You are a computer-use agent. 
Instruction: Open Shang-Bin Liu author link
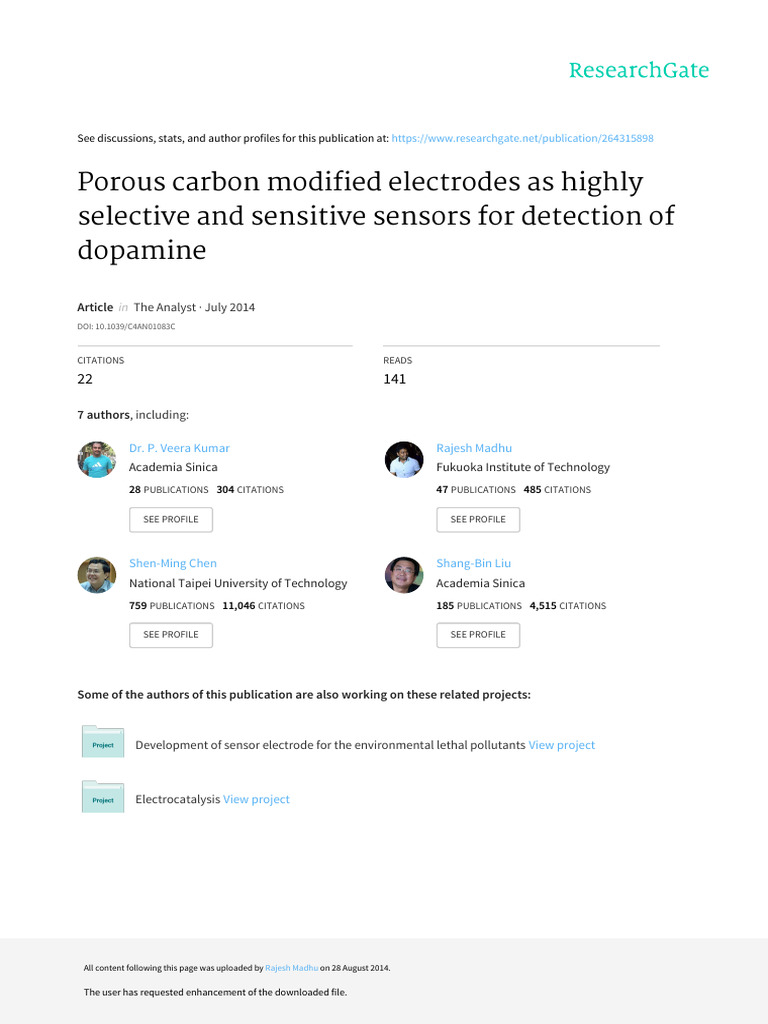pos(473,563)
